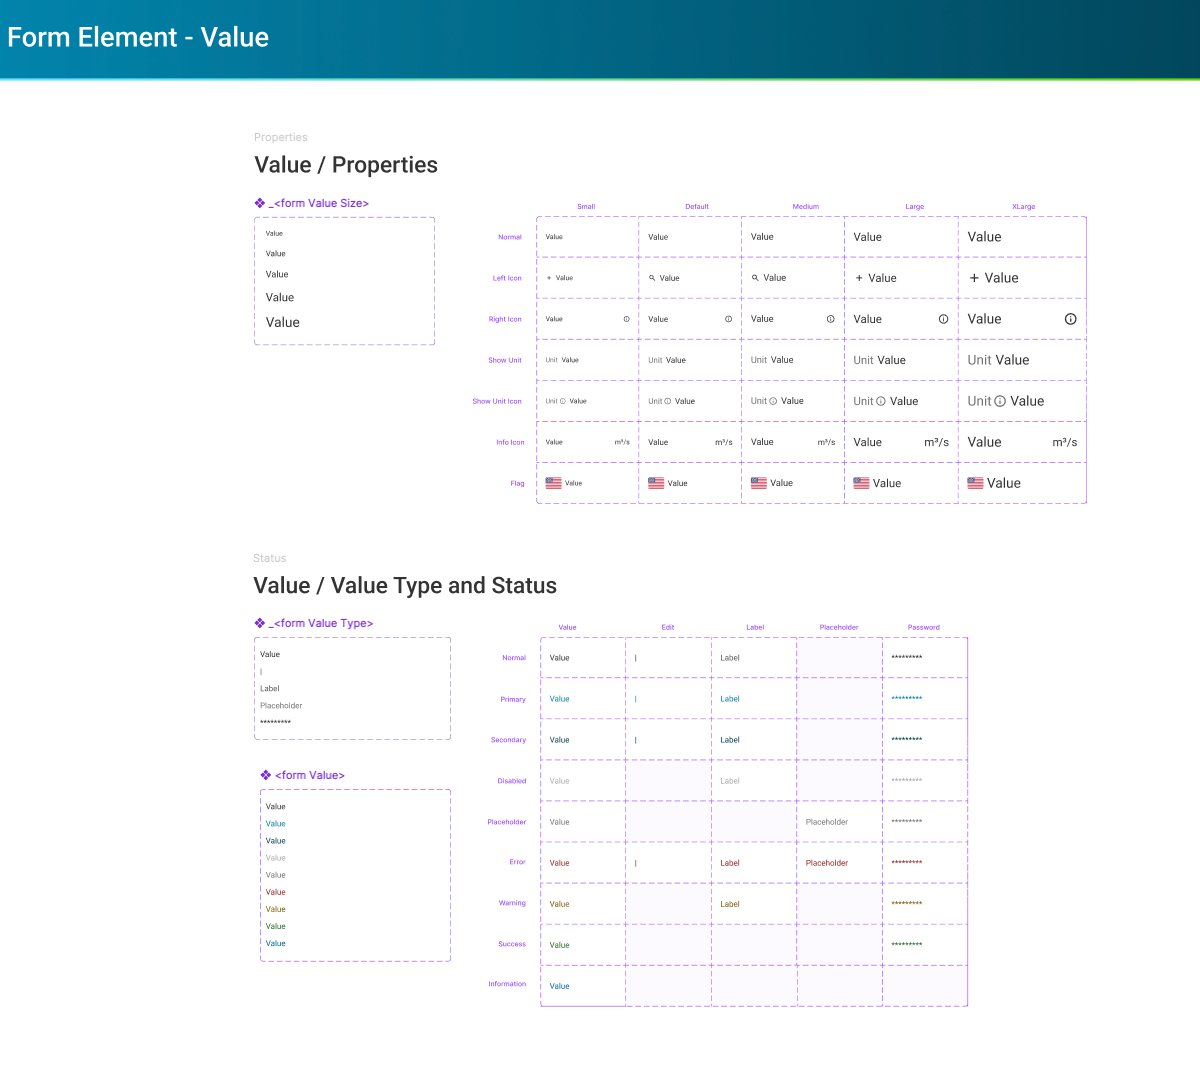Click the red "Placeholder" text in the Error row
The width and height of the screenshot is (1200, 1075).
point(826,861)
